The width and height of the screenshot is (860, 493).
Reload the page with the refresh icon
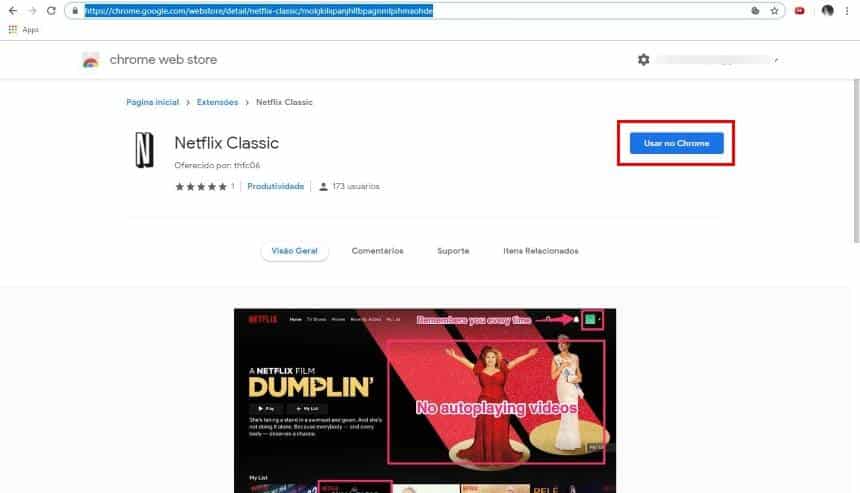[x=51, y=11]
